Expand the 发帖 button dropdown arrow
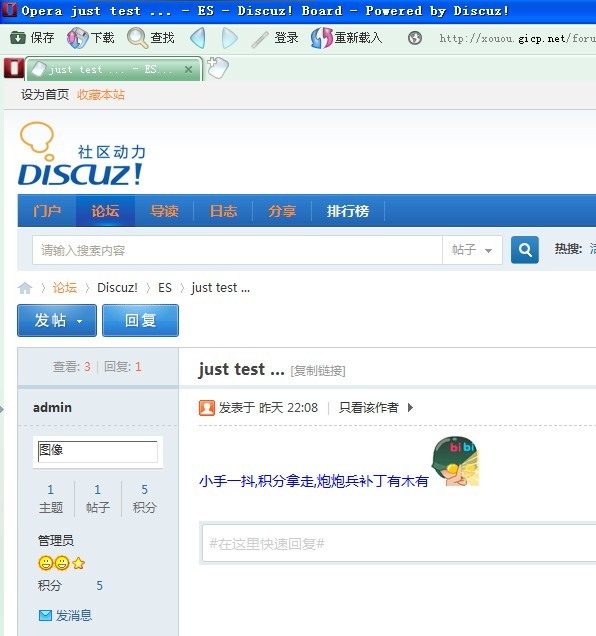The image size is (596, 636). pos(80,321)
